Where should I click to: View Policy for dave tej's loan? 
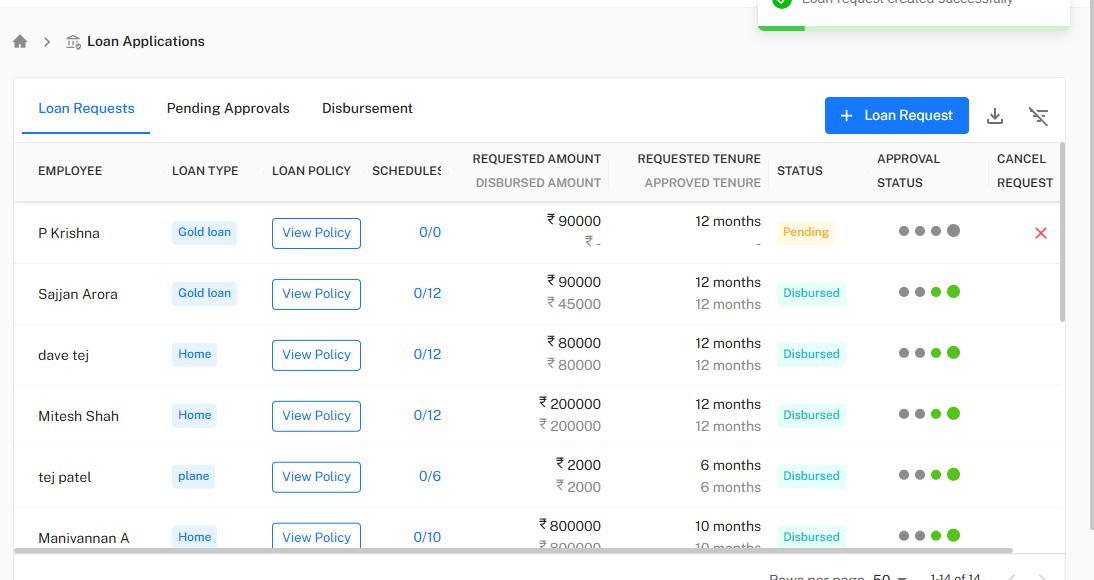coord(316,355)
